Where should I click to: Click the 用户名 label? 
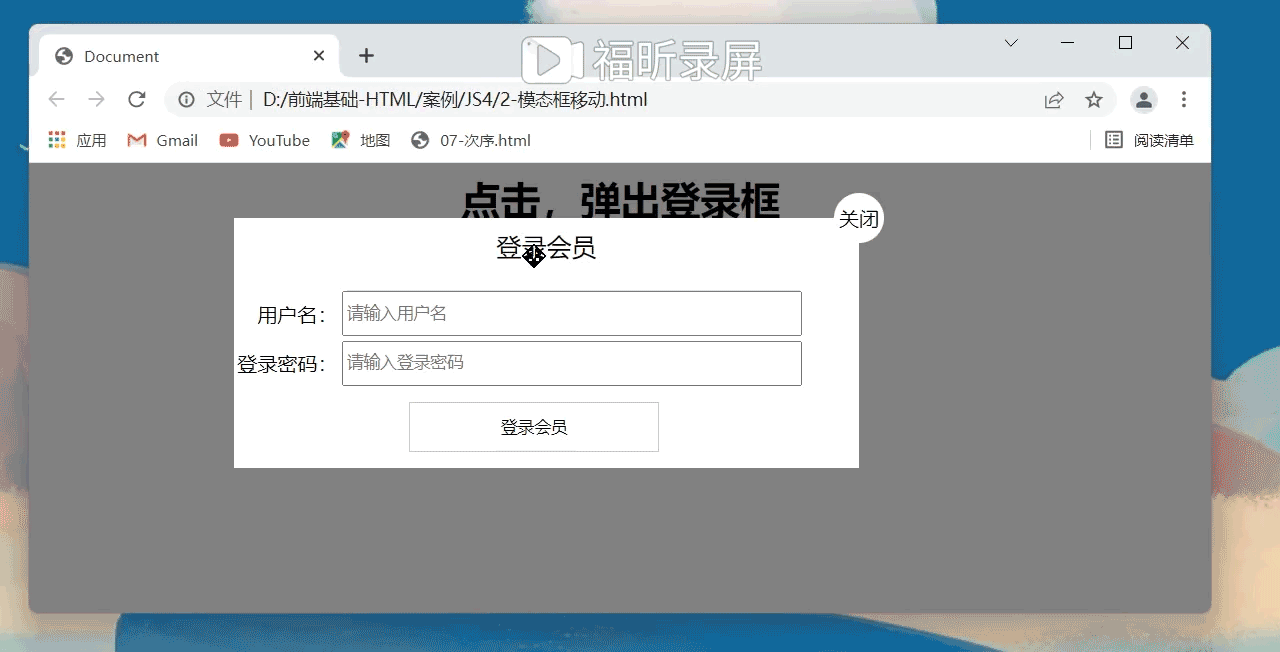coord(291,315)
